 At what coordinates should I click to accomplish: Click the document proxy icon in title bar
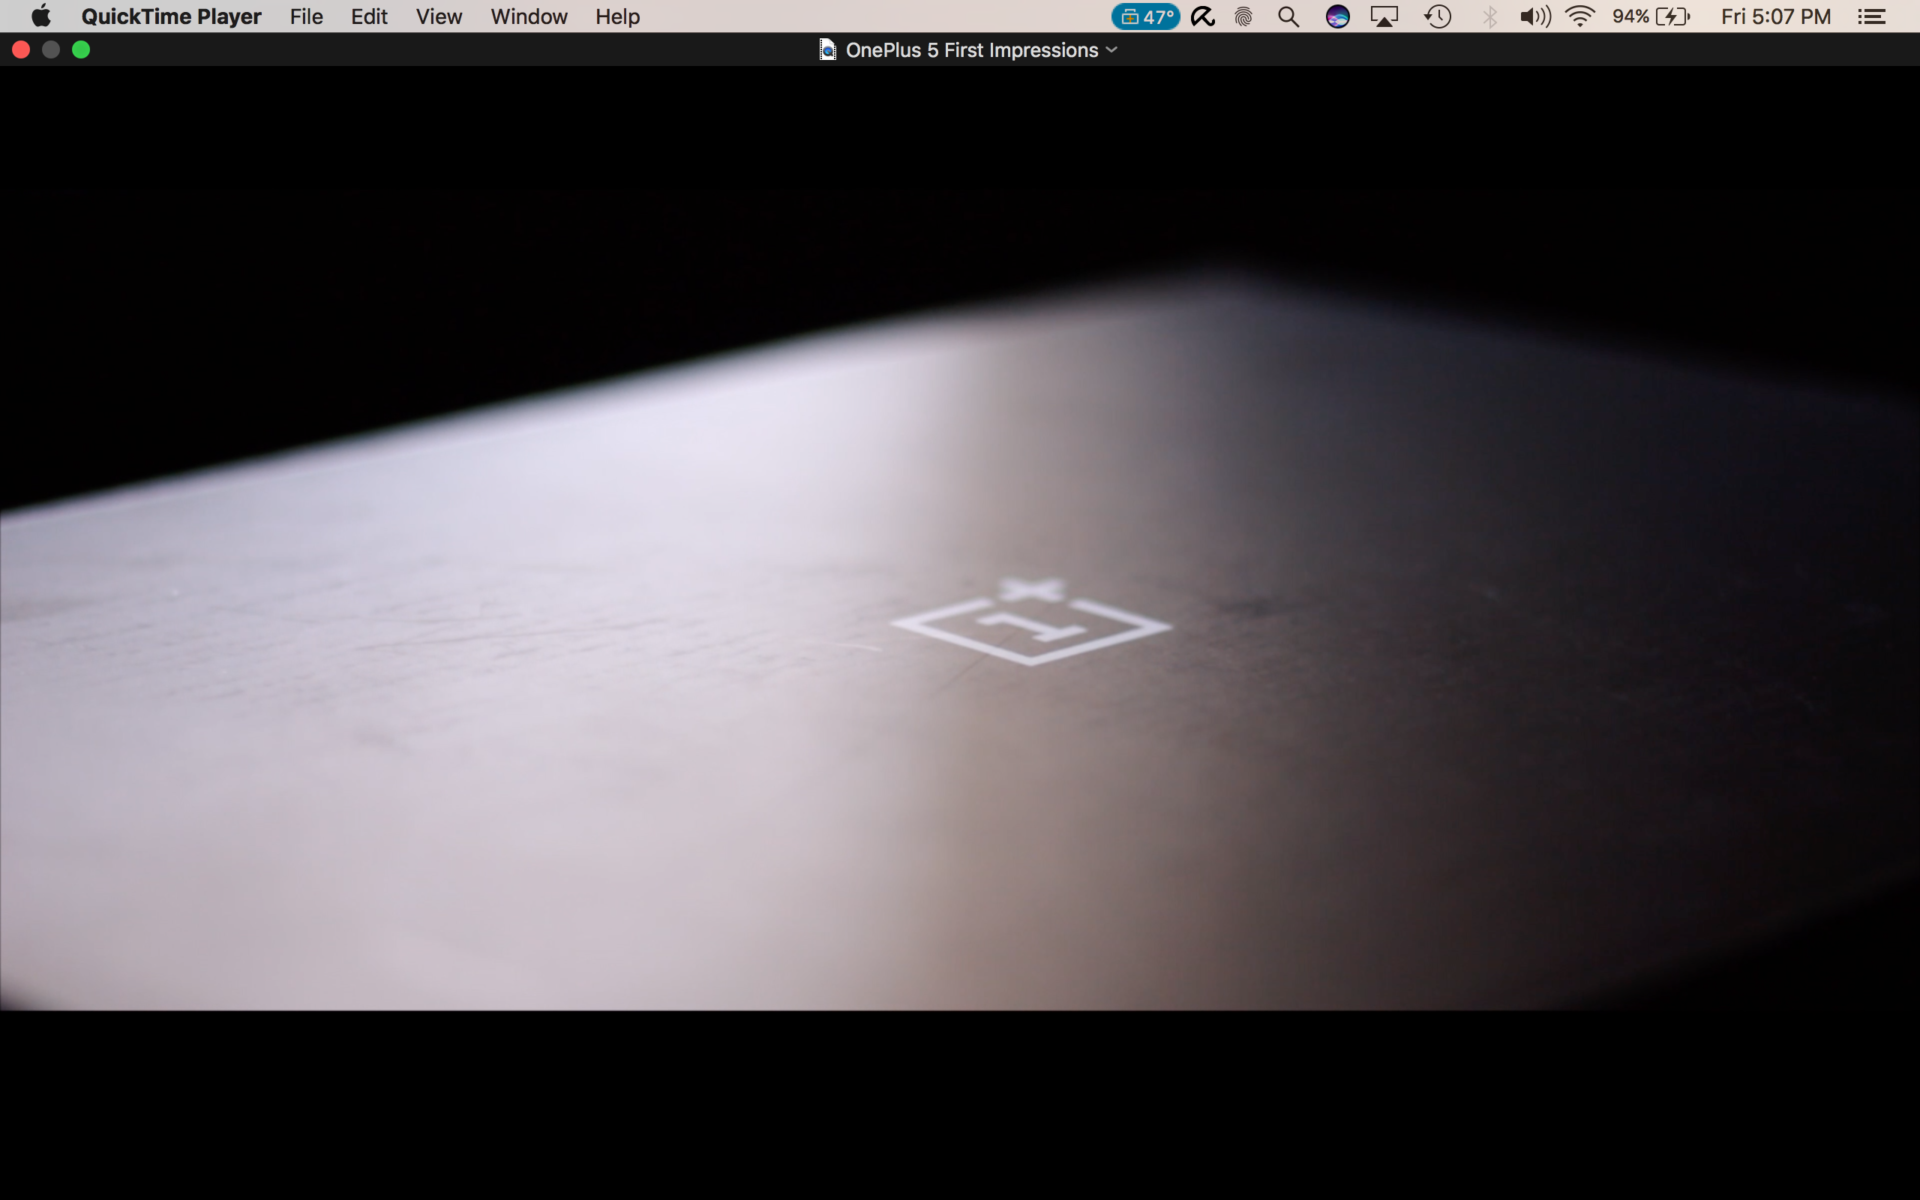tap(827, 50)
